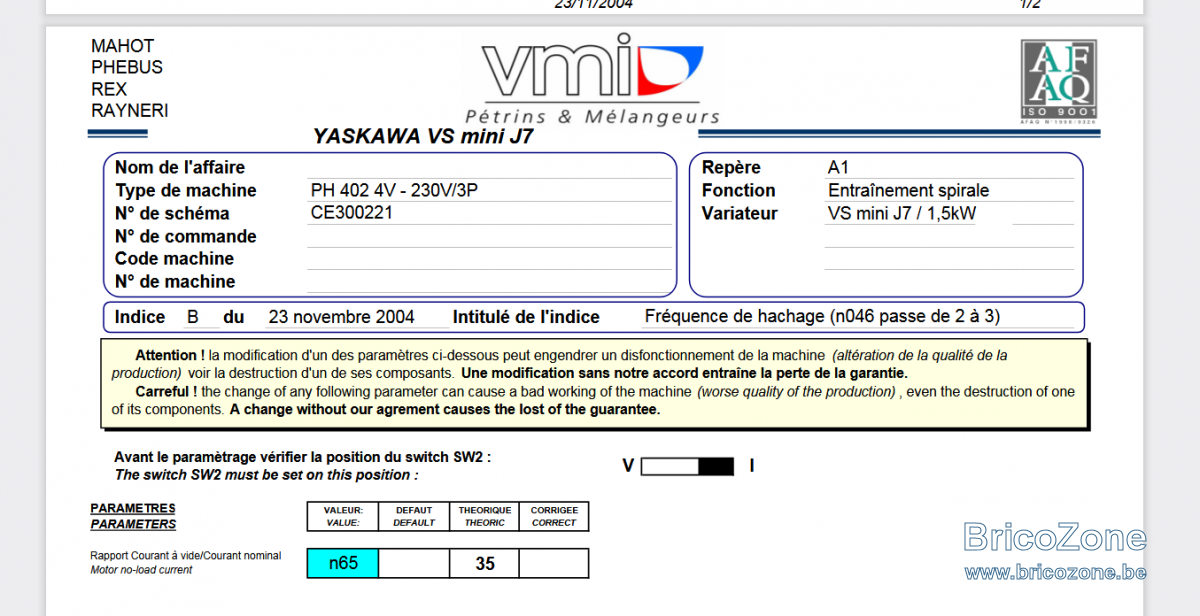Click "Avant le paramètrage vérifier la position" line
Viewport: 1200px width, 616px height.
click(x=302, y=457)
